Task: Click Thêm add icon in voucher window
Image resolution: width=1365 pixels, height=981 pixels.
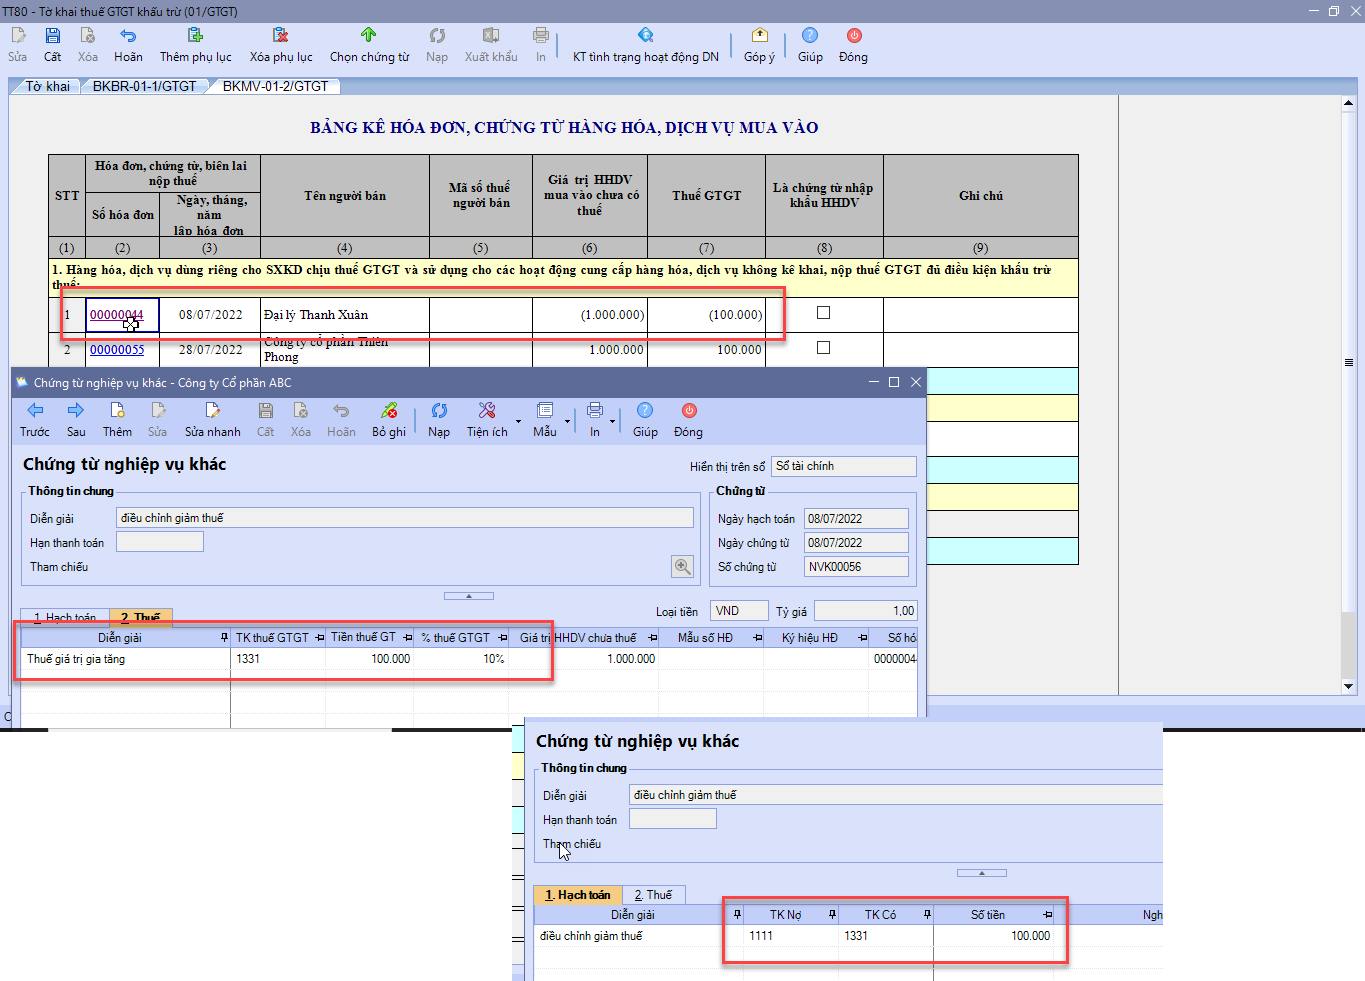Action: 117,410
